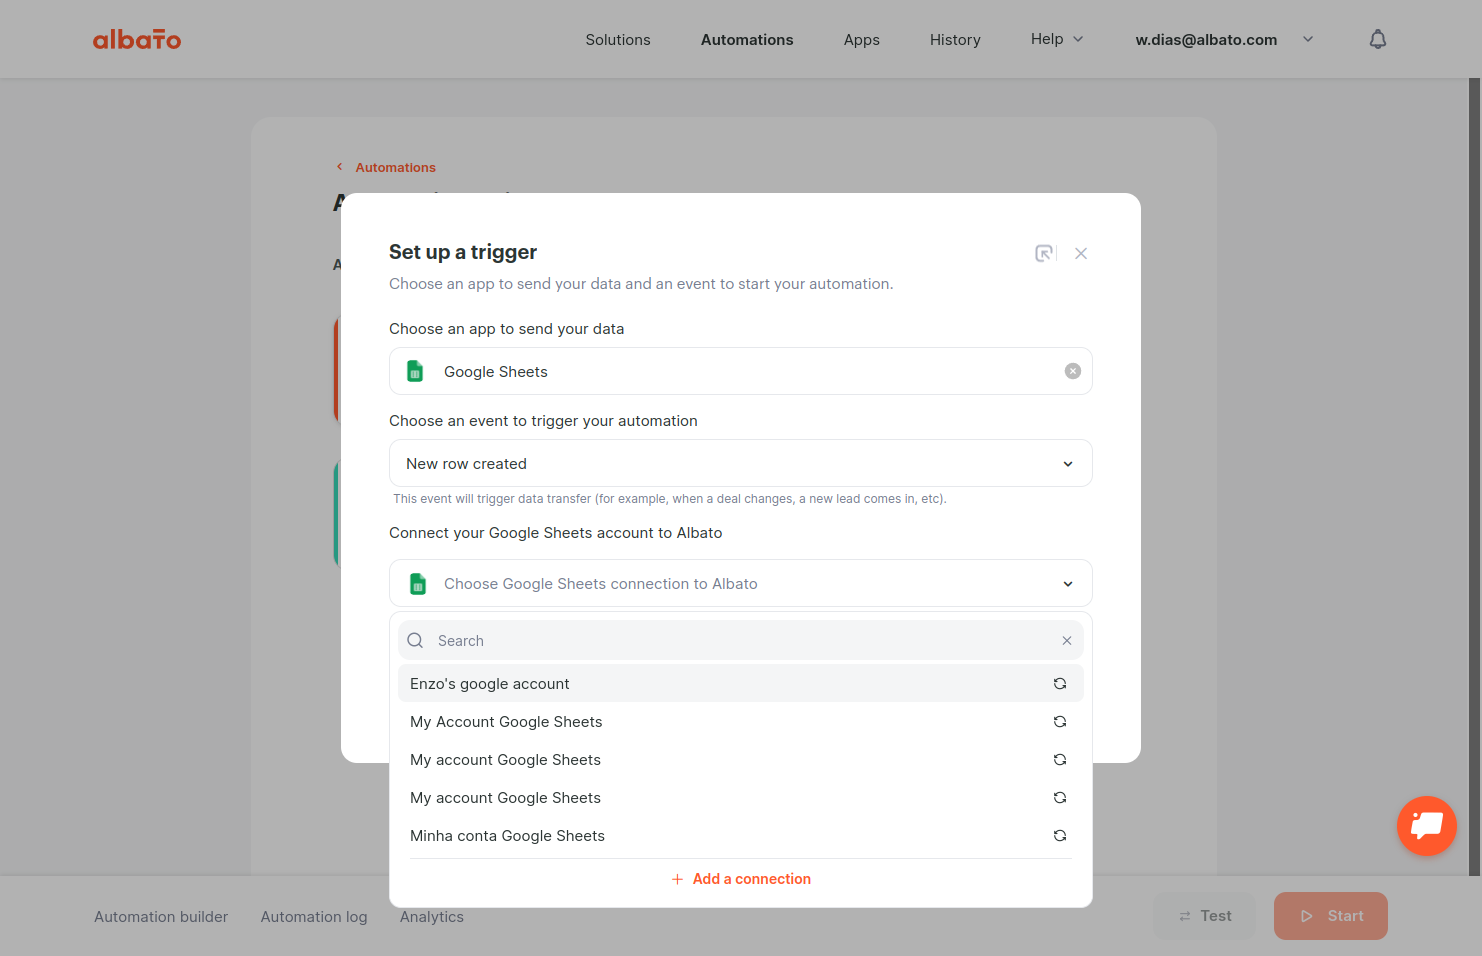1482x956 pixels.
Task: Click the page vertical scrollbar
Action: pyautogui.click(x=1474, y=477)
